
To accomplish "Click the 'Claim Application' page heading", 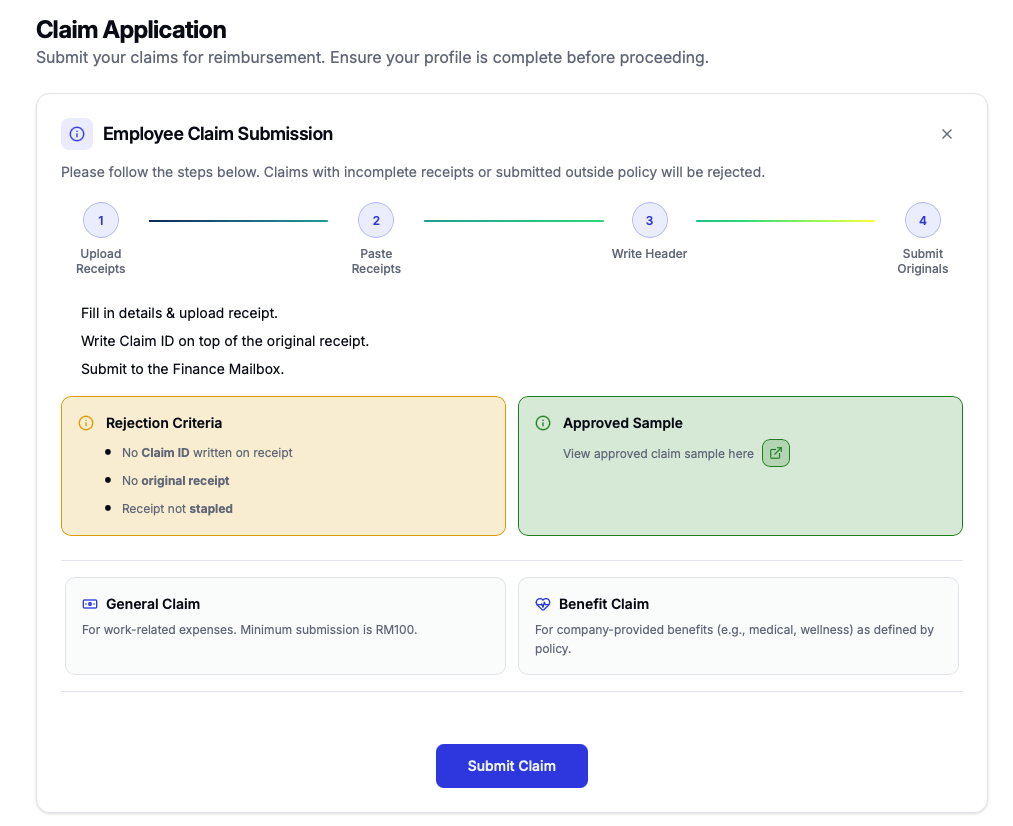I will 131,30.
